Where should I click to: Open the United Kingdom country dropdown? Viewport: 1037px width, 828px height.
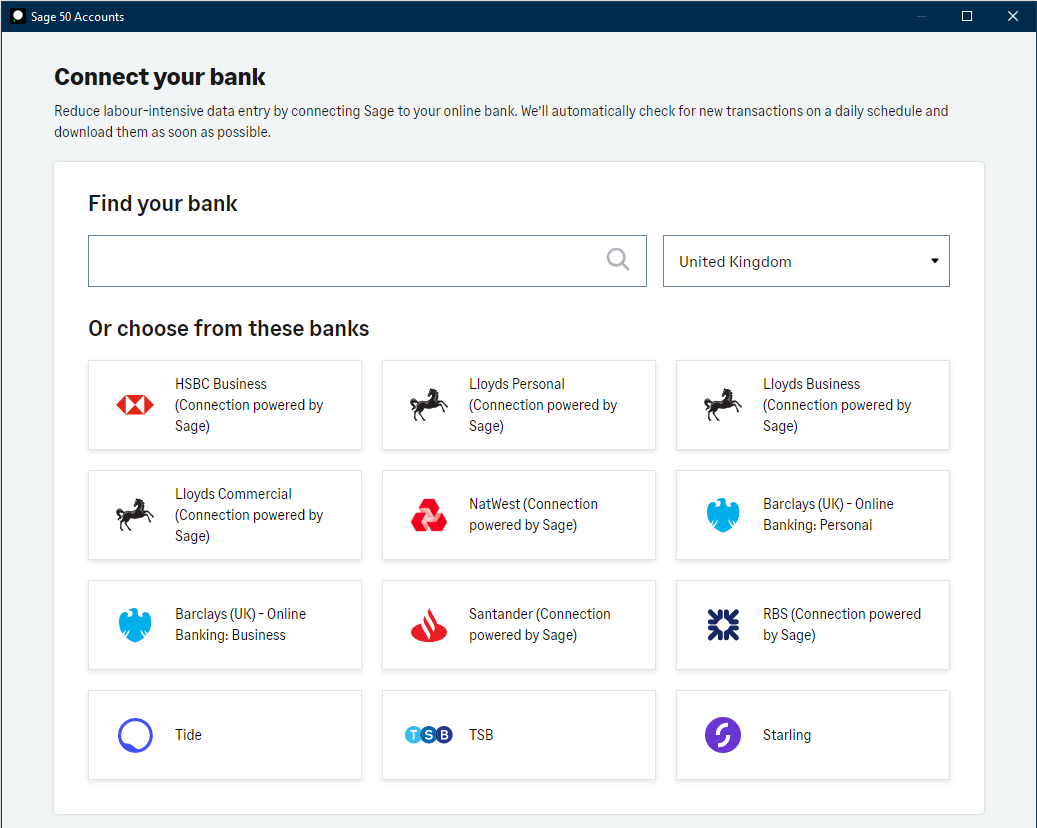pyautogui.click(x=805, y=261)
